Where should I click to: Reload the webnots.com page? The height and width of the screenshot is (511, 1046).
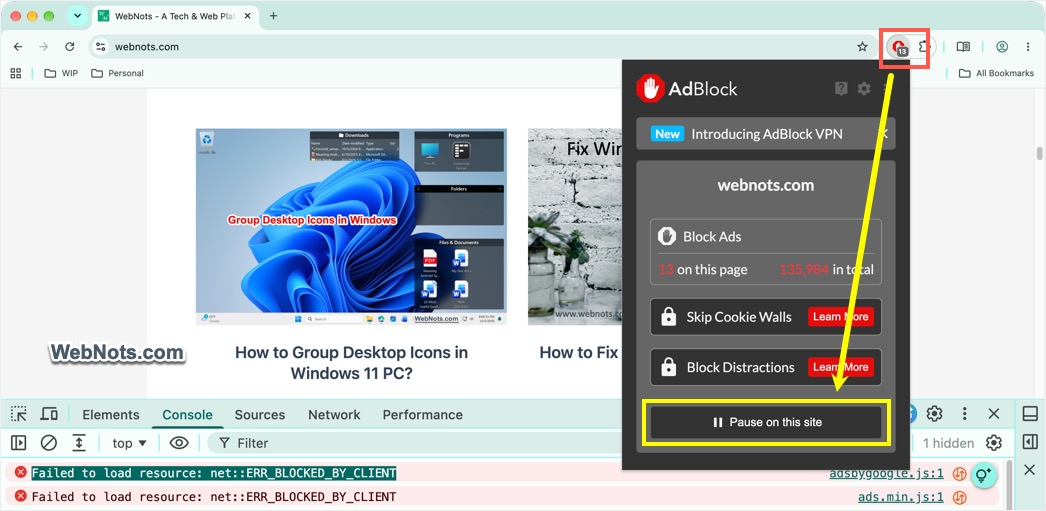point(69,47)
